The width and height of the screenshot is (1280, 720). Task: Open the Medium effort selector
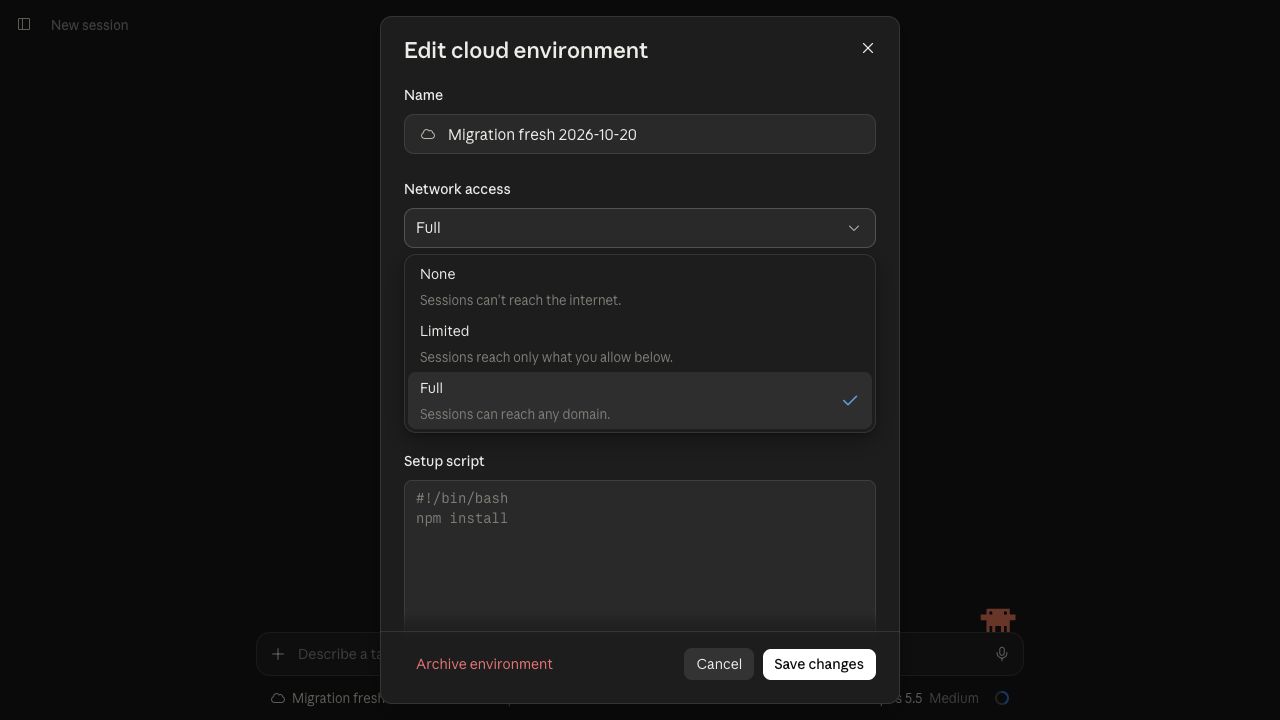pyautogui.click(x=953, y=698)
